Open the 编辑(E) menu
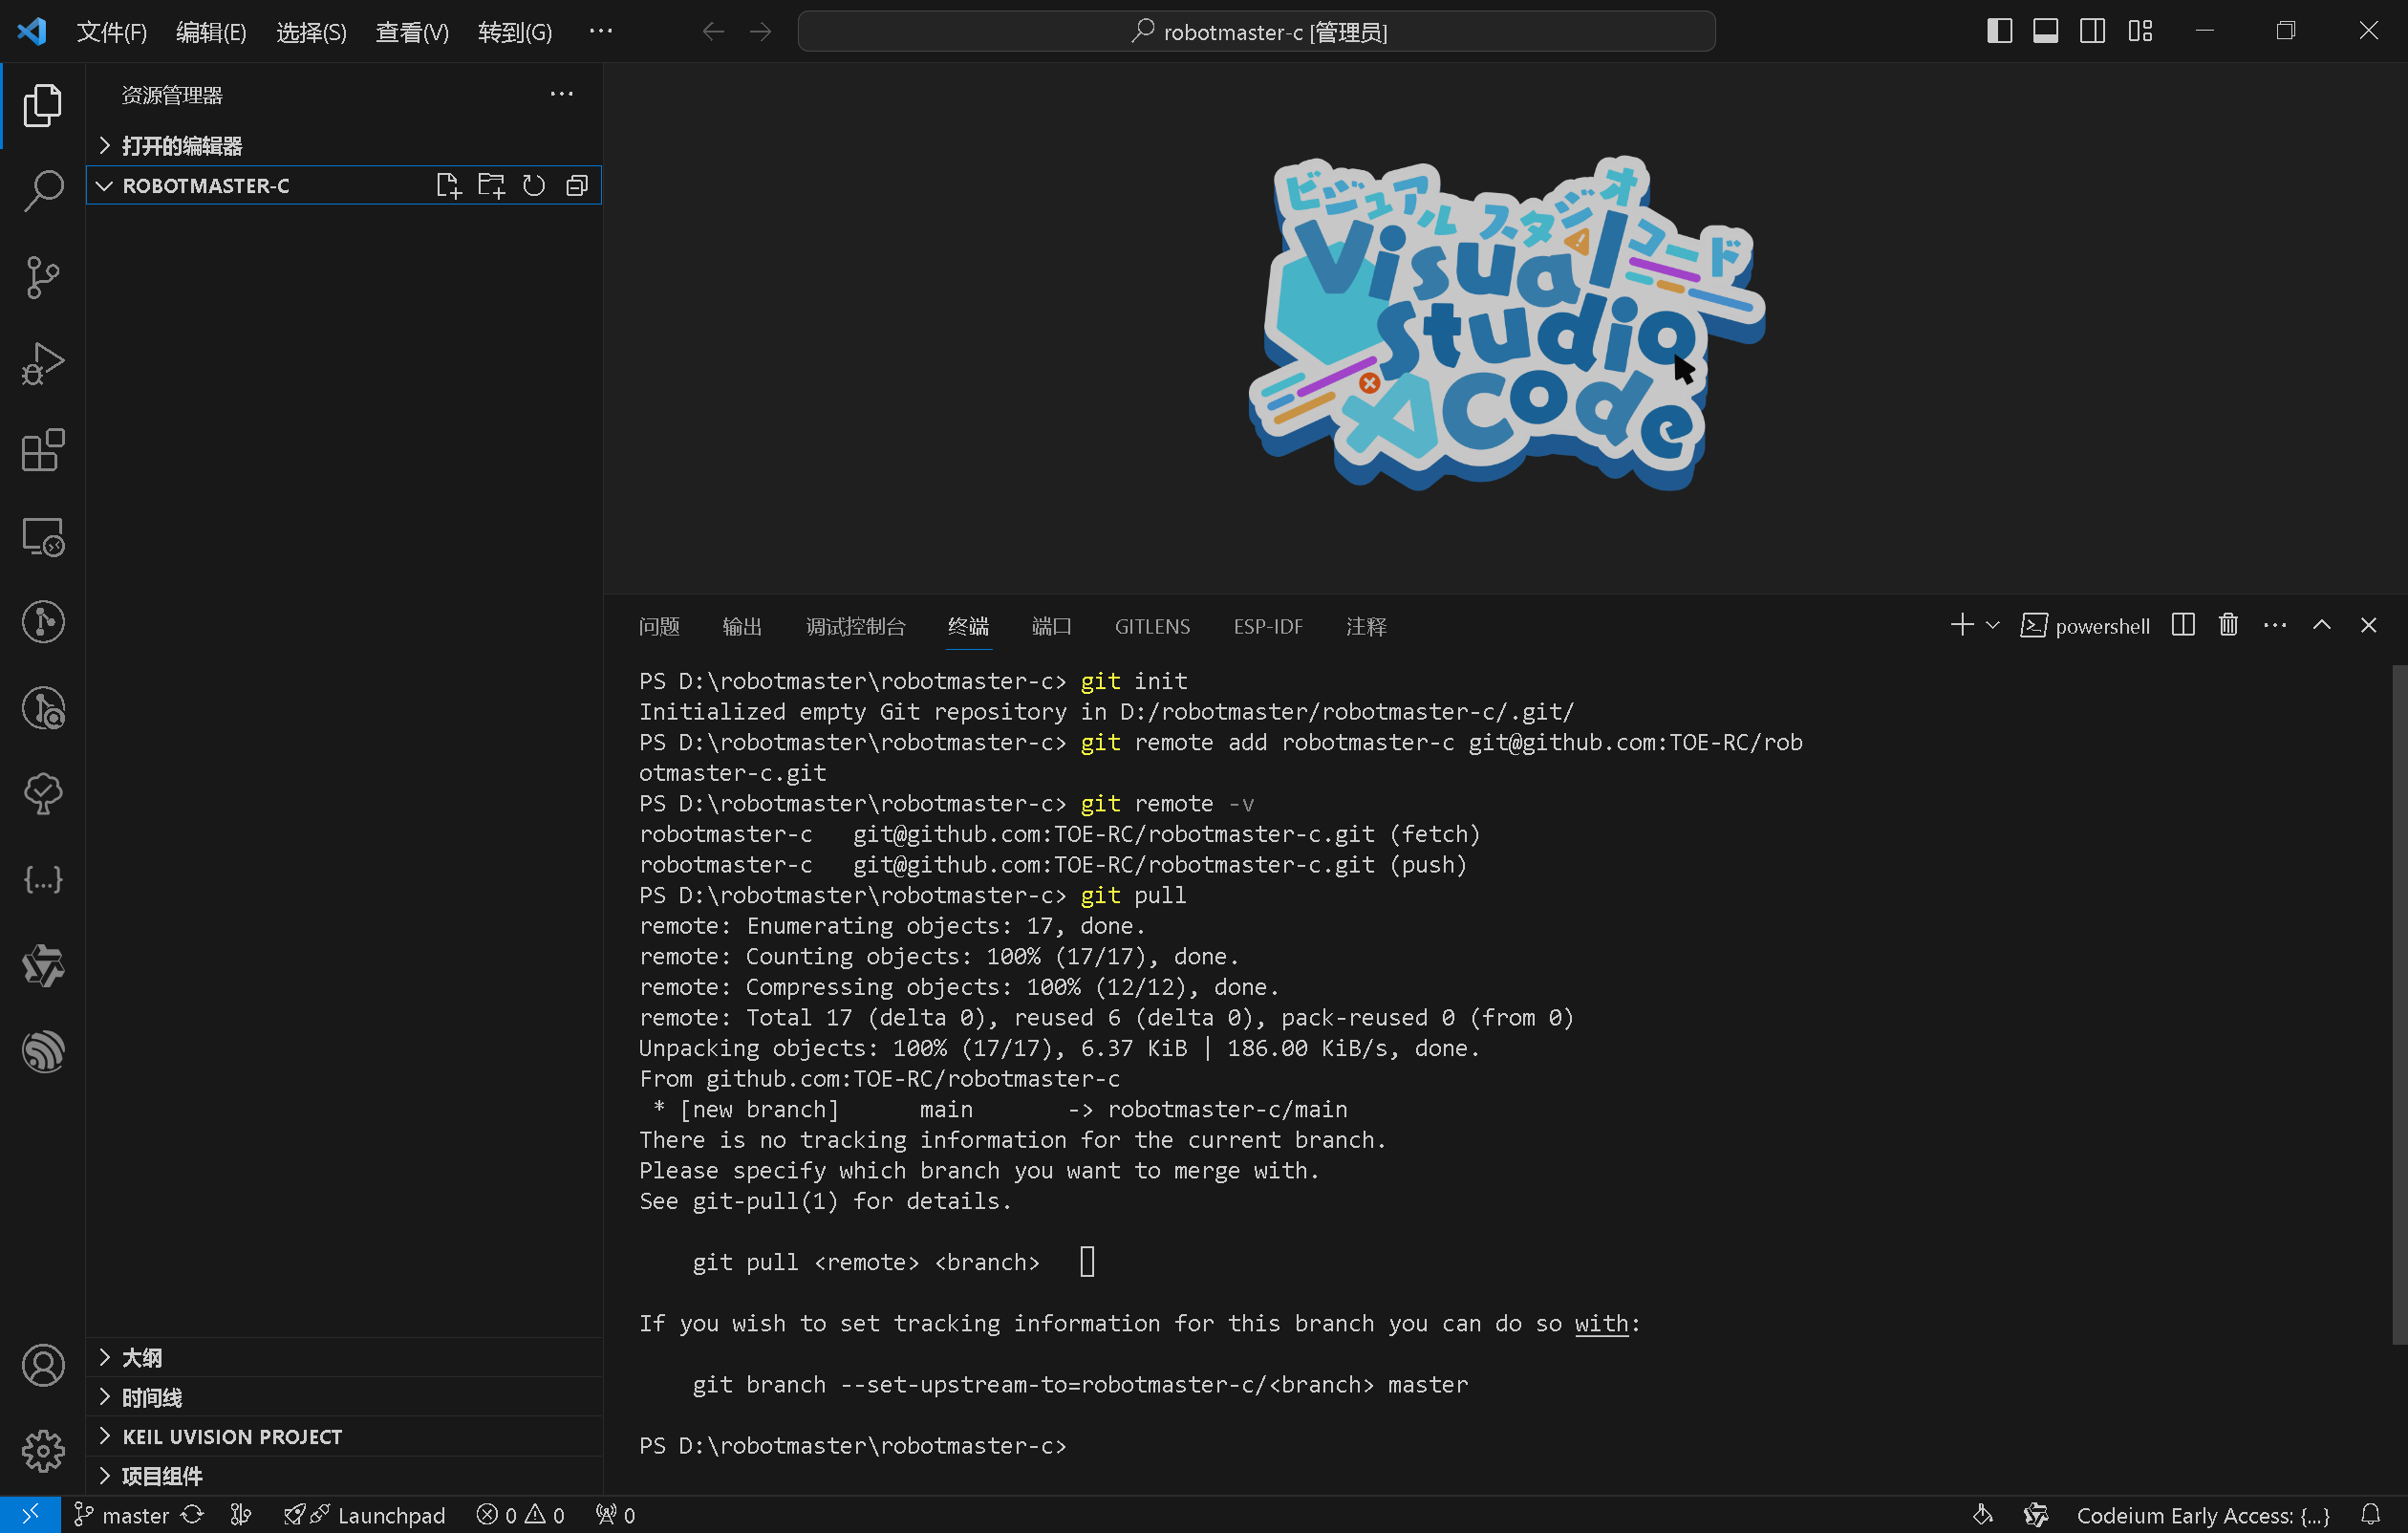2408x1533 pixels. (211, 32)
